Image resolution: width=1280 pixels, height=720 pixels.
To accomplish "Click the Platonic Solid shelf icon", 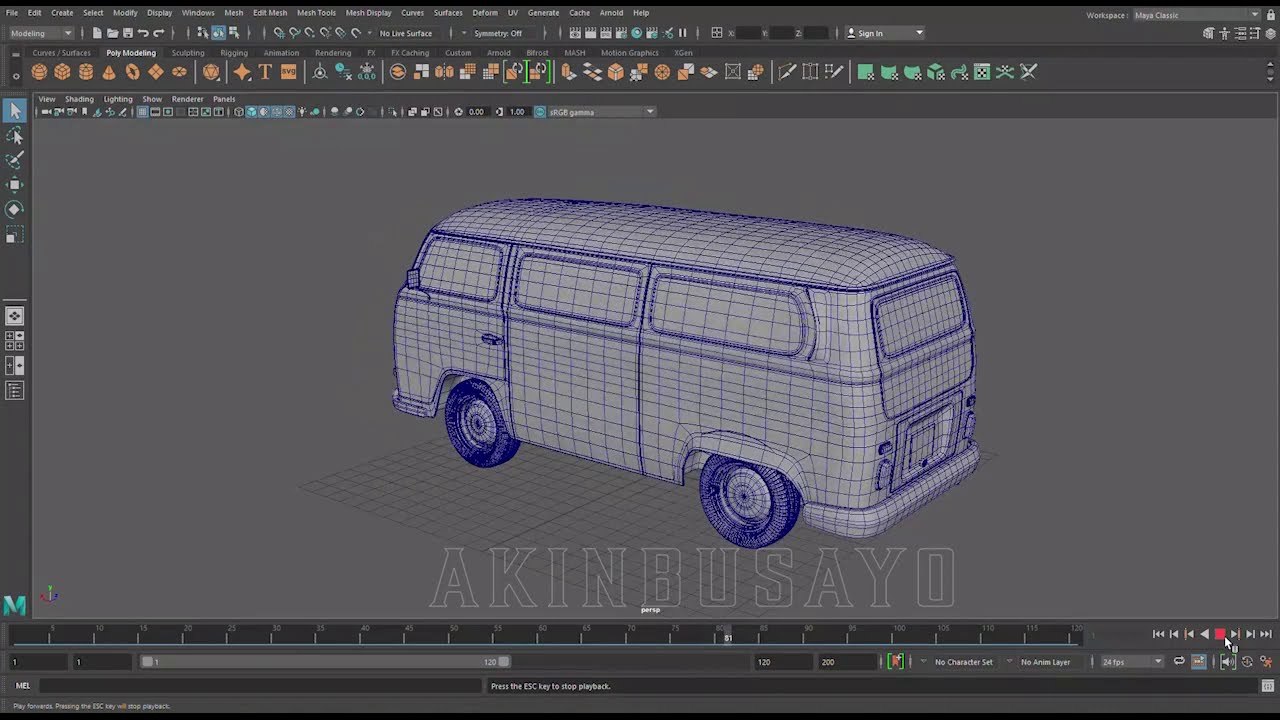I will click(x=211, y=72).
